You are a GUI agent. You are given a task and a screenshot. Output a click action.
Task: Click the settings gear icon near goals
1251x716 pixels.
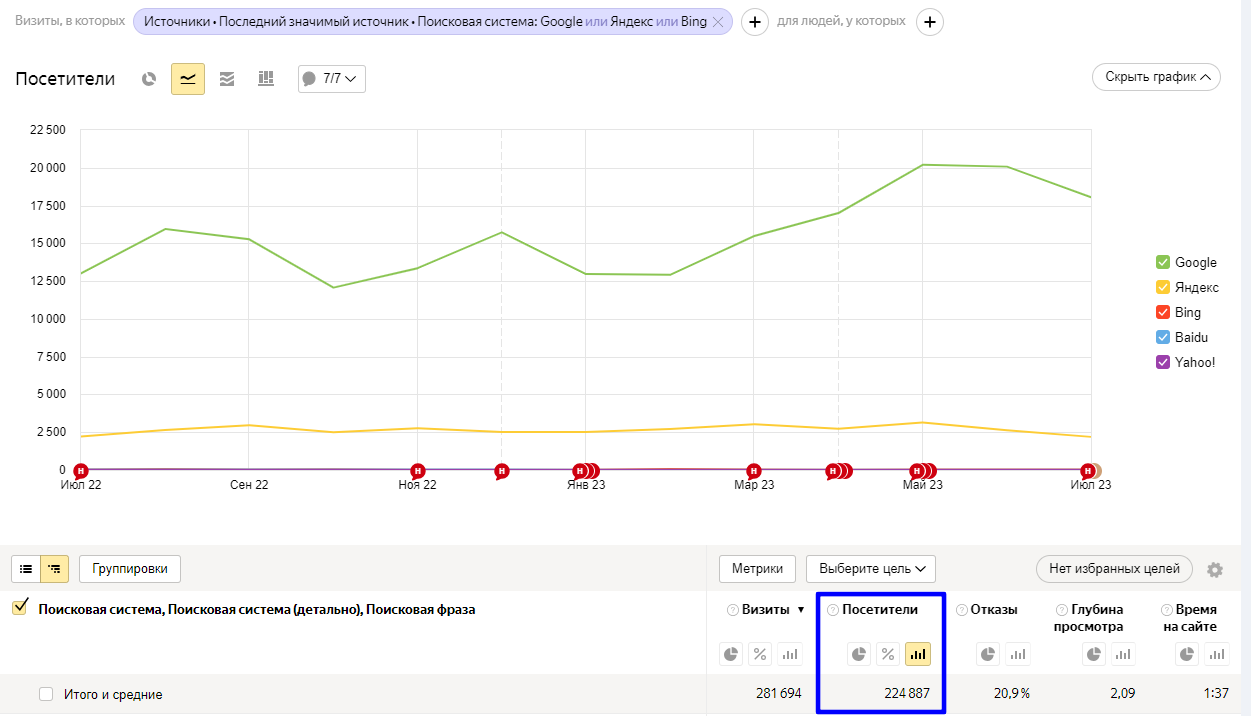click(1214, 570)
